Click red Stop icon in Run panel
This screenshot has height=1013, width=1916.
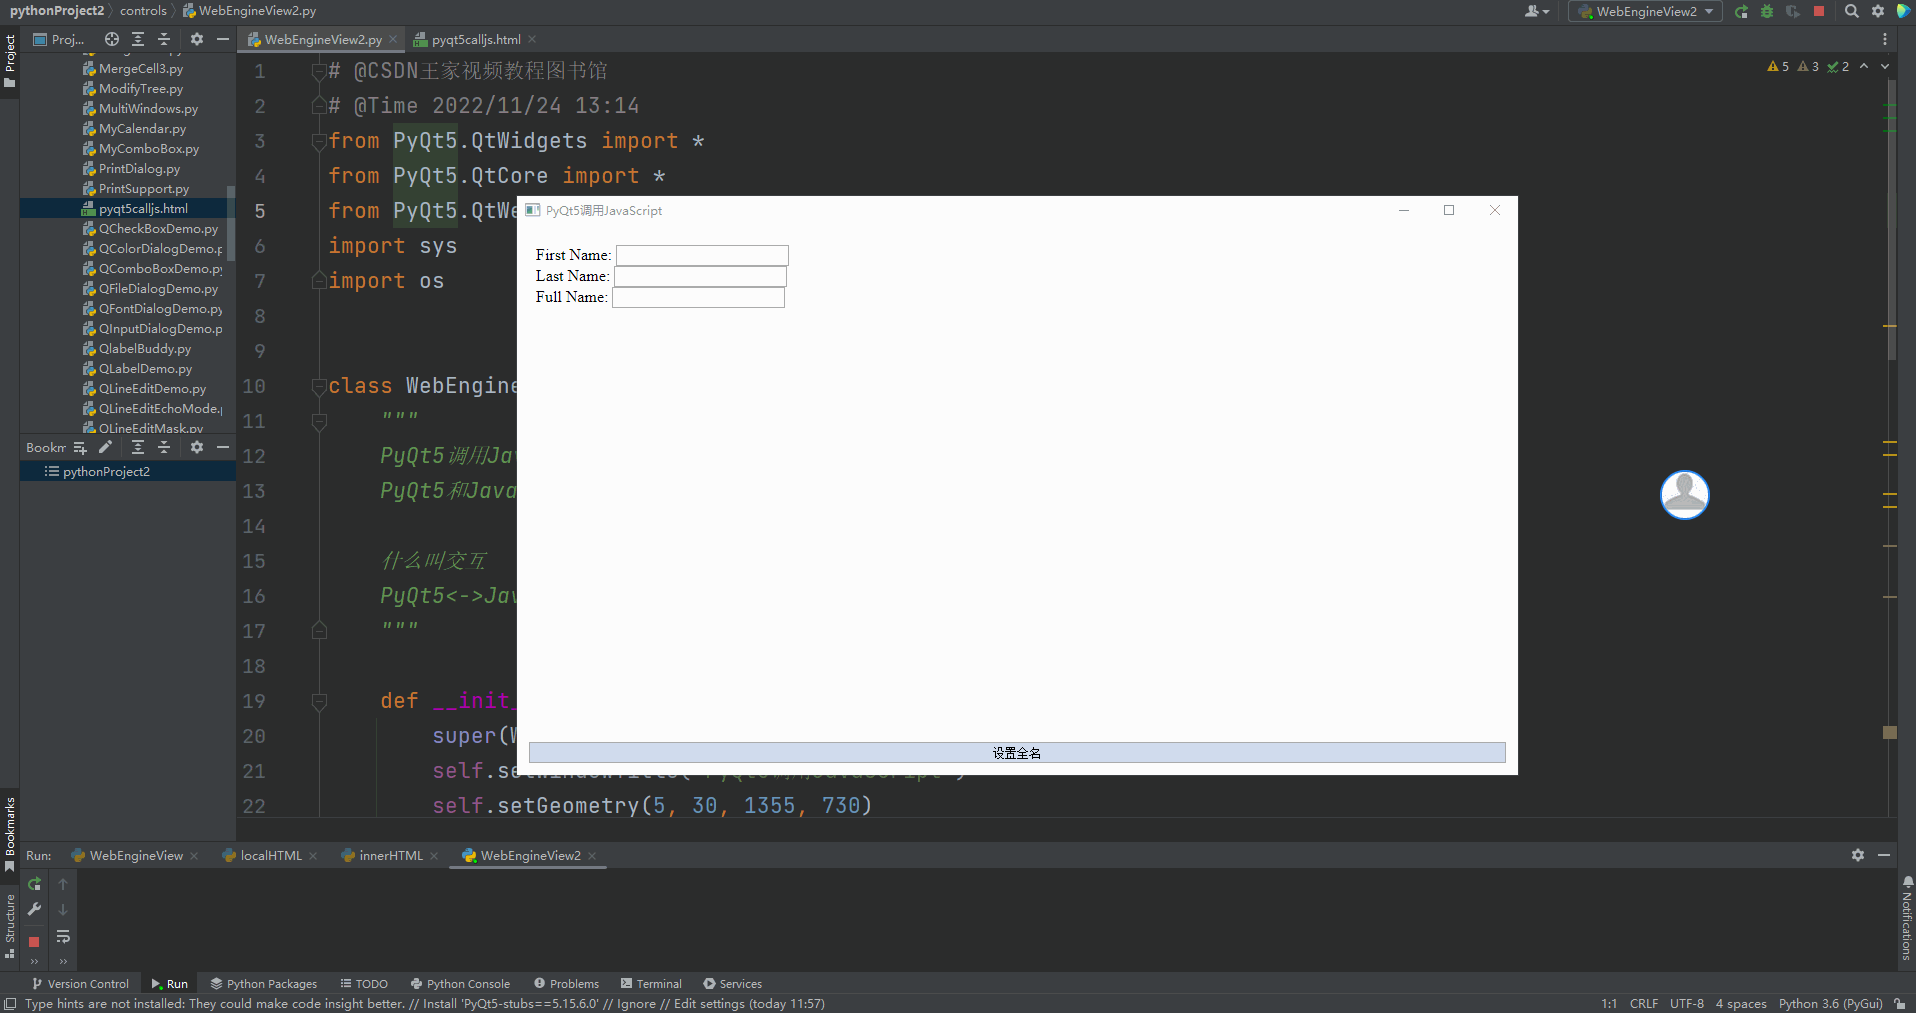(x=34, y=942)
